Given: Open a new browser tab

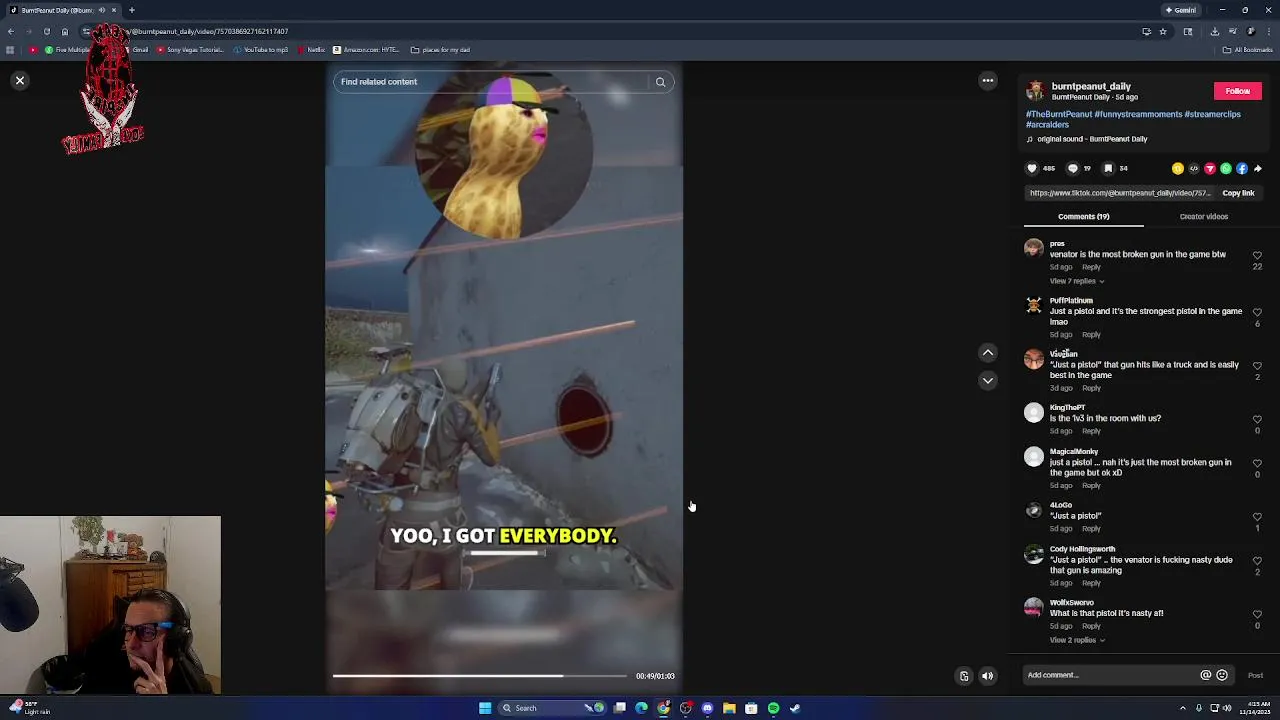Looking at the screenshot, I should 131,10.
